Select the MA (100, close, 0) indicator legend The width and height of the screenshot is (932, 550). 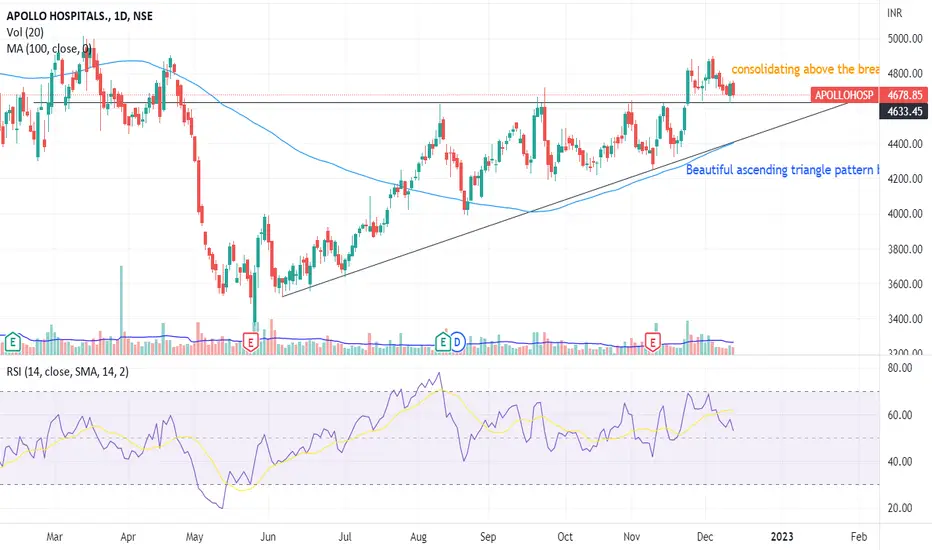[x=49, y=49]
